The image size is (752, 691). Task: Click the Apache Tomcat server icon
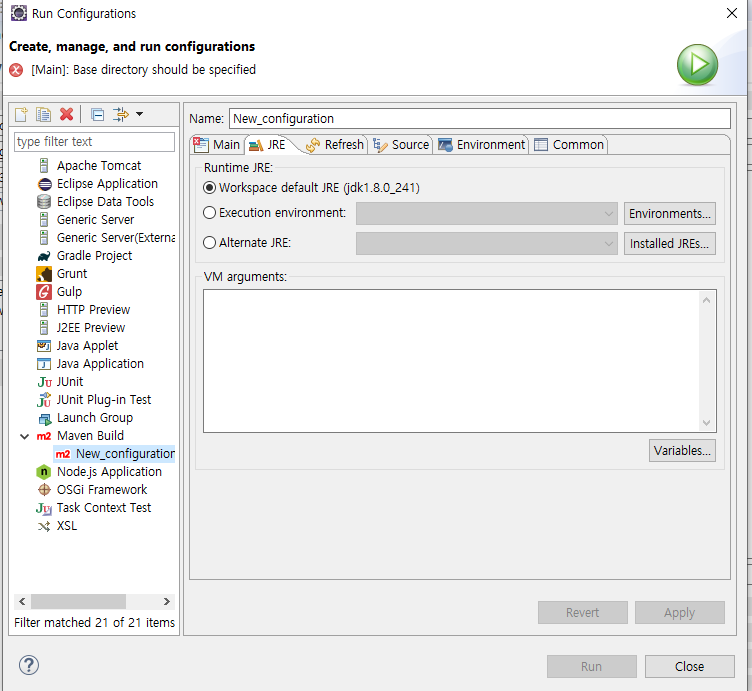(x=44, y=166)
